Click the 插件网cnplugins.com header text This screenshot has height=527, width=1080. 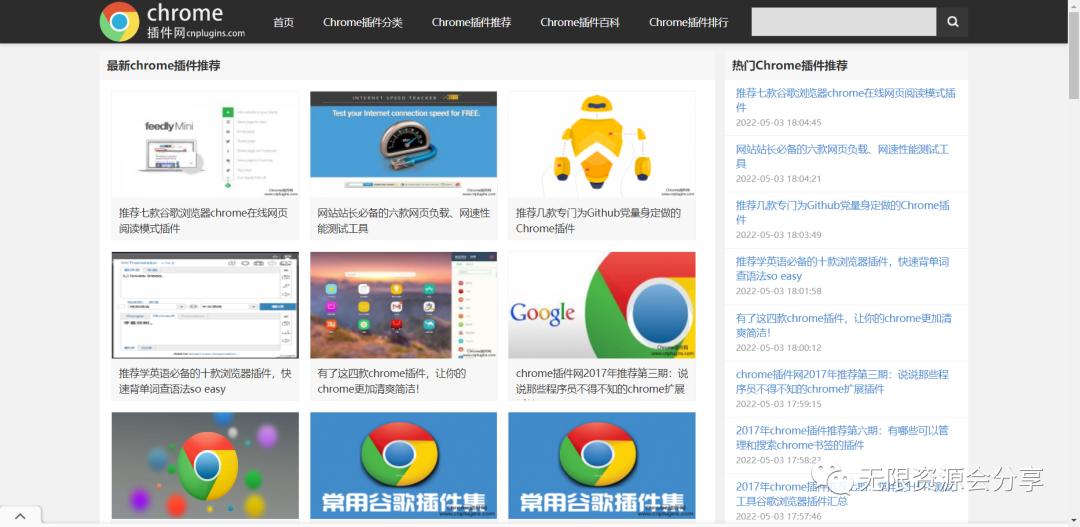[196, 32]
